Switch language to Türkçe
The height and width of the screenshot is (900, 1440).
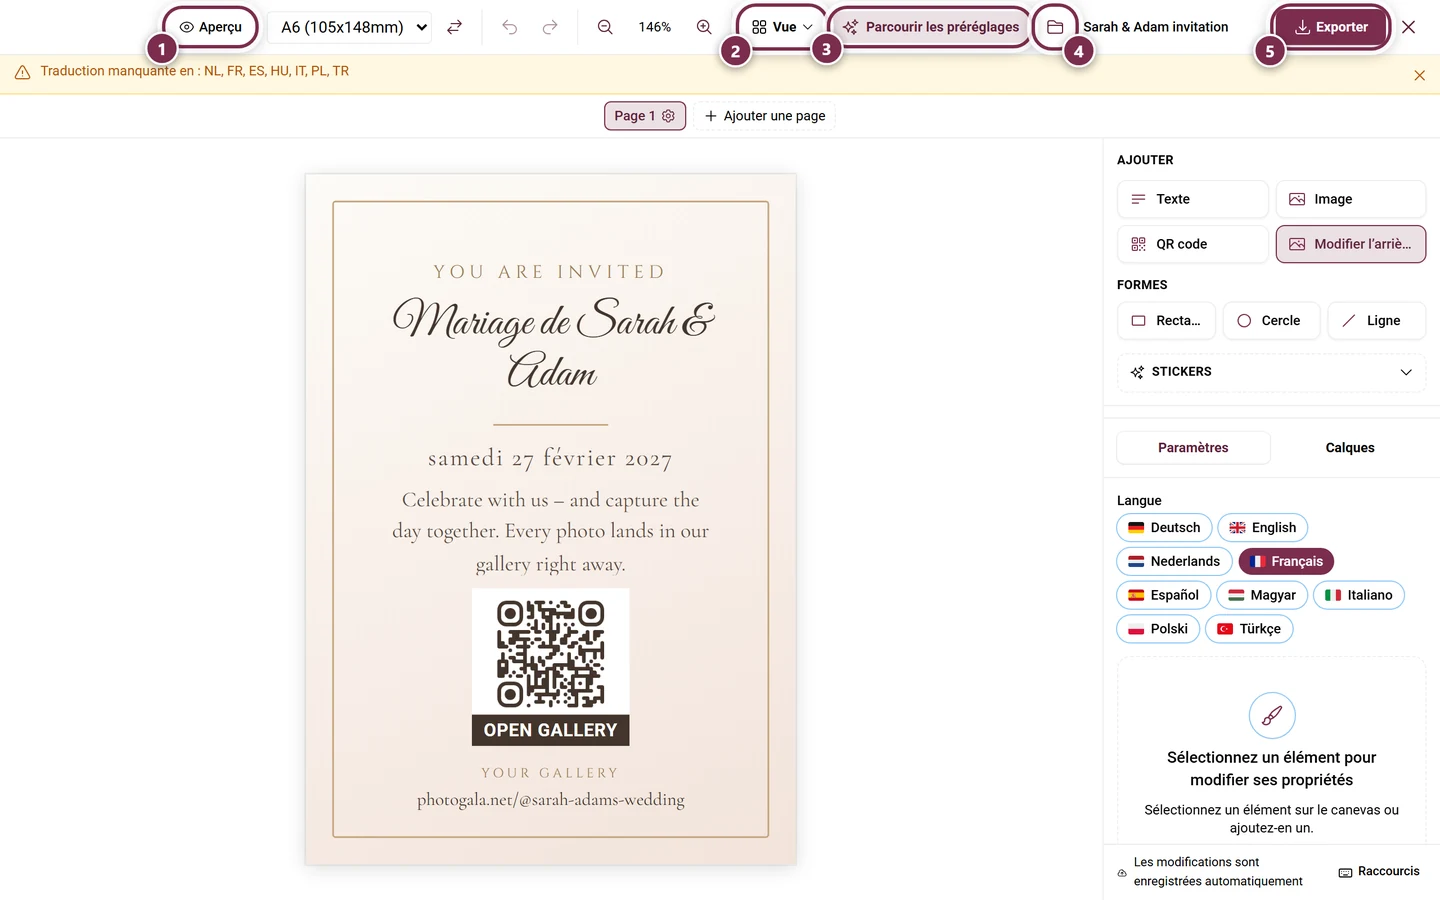tap(1249, 629)
